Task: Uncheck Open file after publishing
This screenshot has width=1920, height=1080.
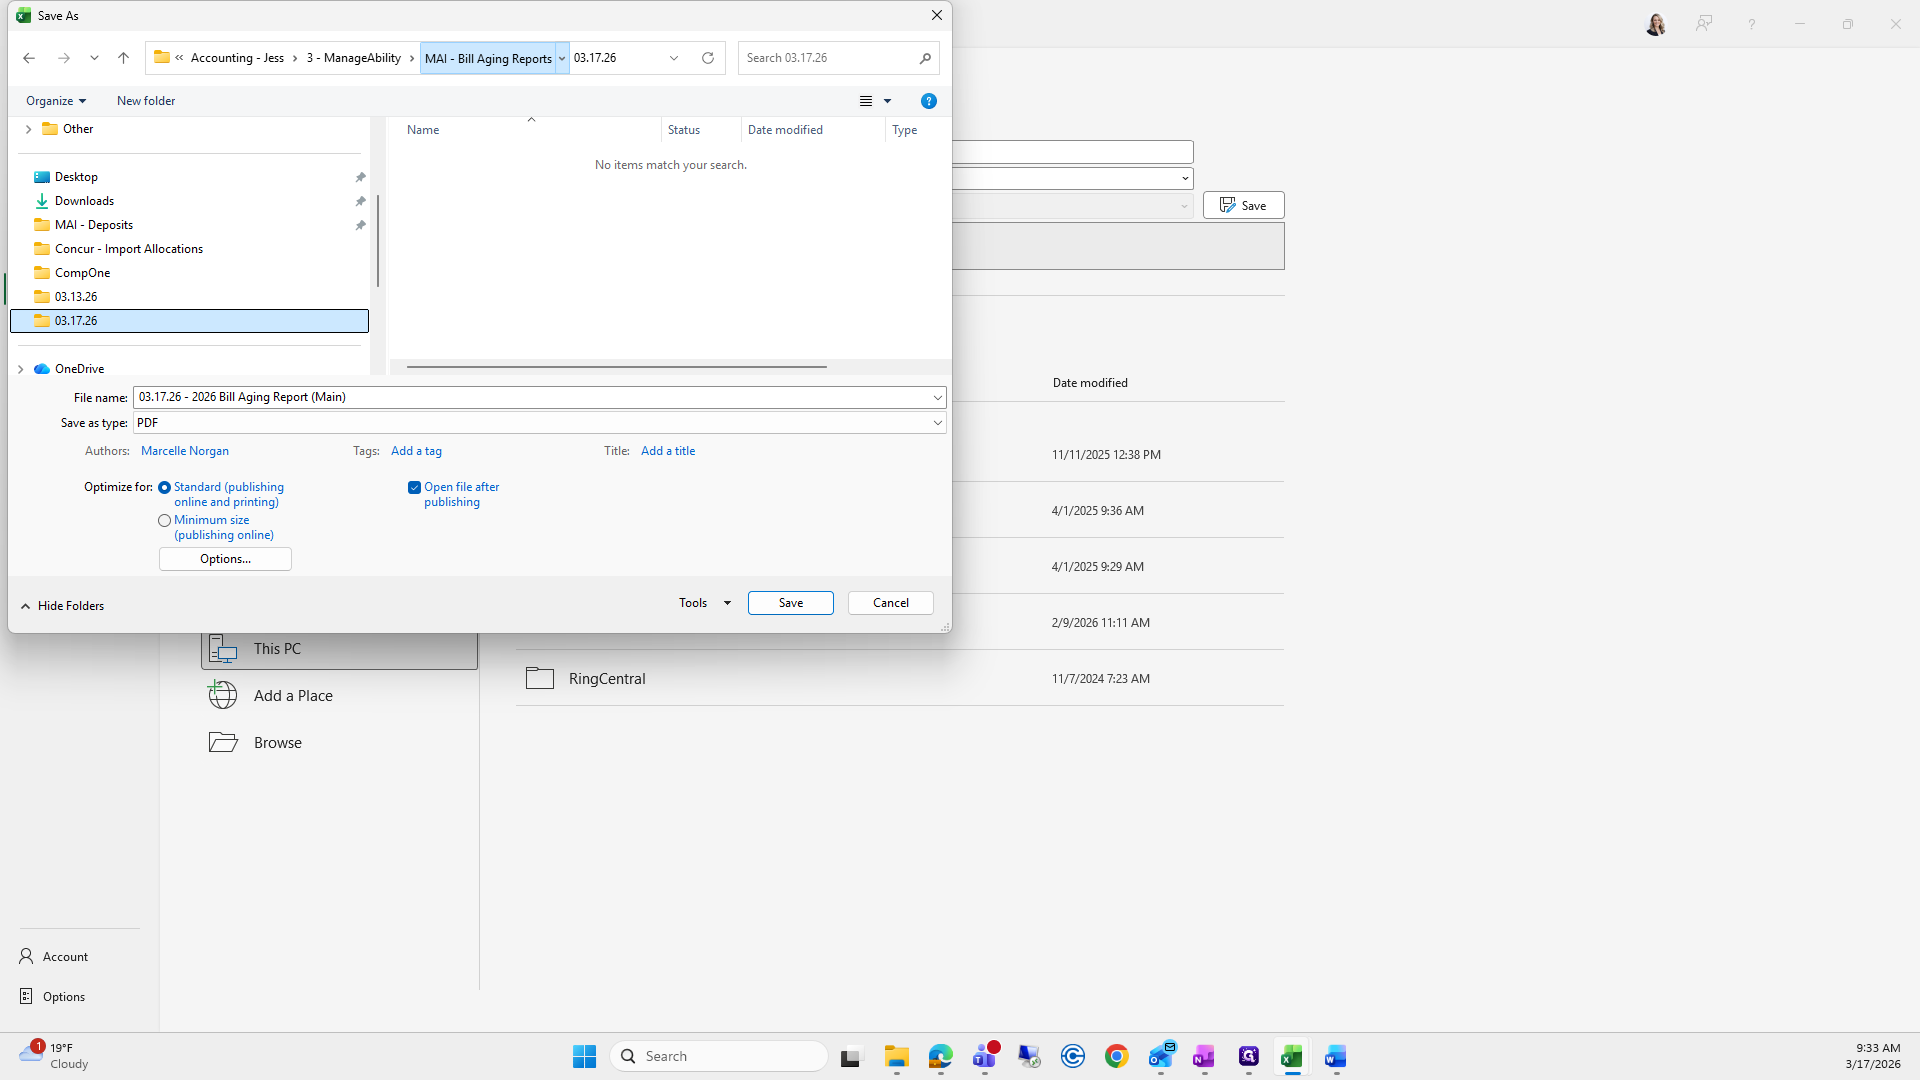Action: point(414,488)
